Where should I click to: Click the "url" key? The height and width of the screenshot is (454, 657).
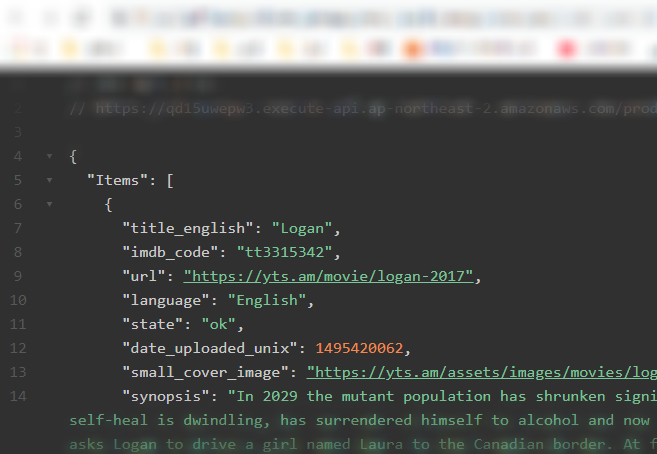144,276
